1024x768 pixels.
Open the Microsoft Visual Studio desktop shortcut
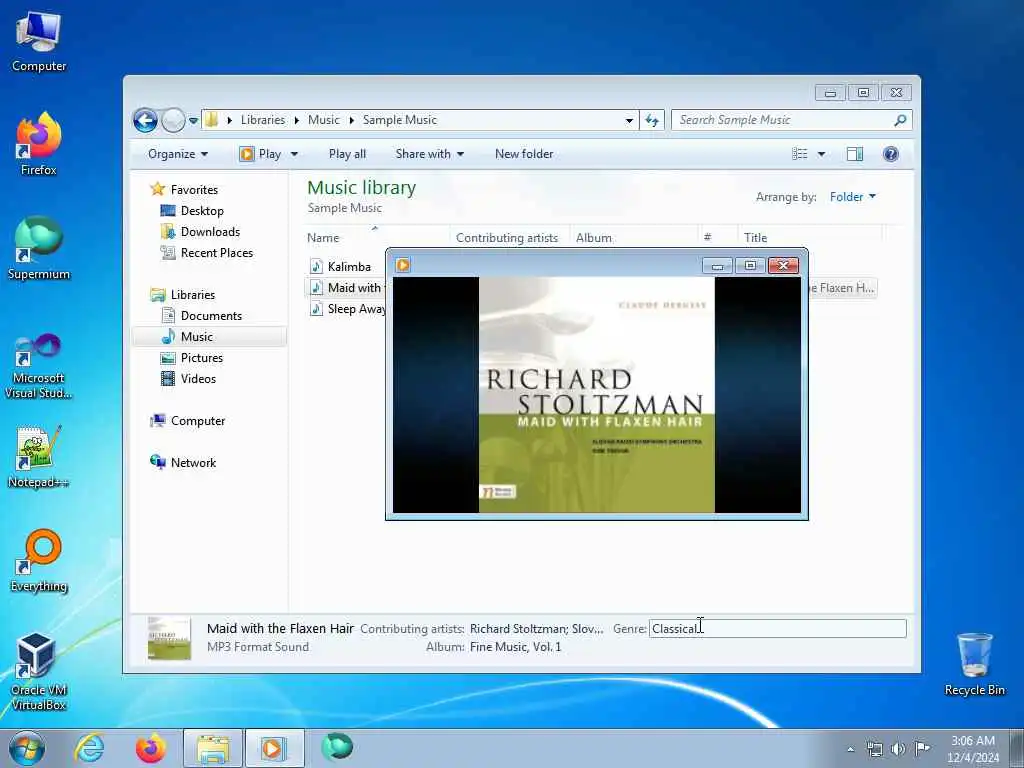pyautogui.click(x=39, y=366)
